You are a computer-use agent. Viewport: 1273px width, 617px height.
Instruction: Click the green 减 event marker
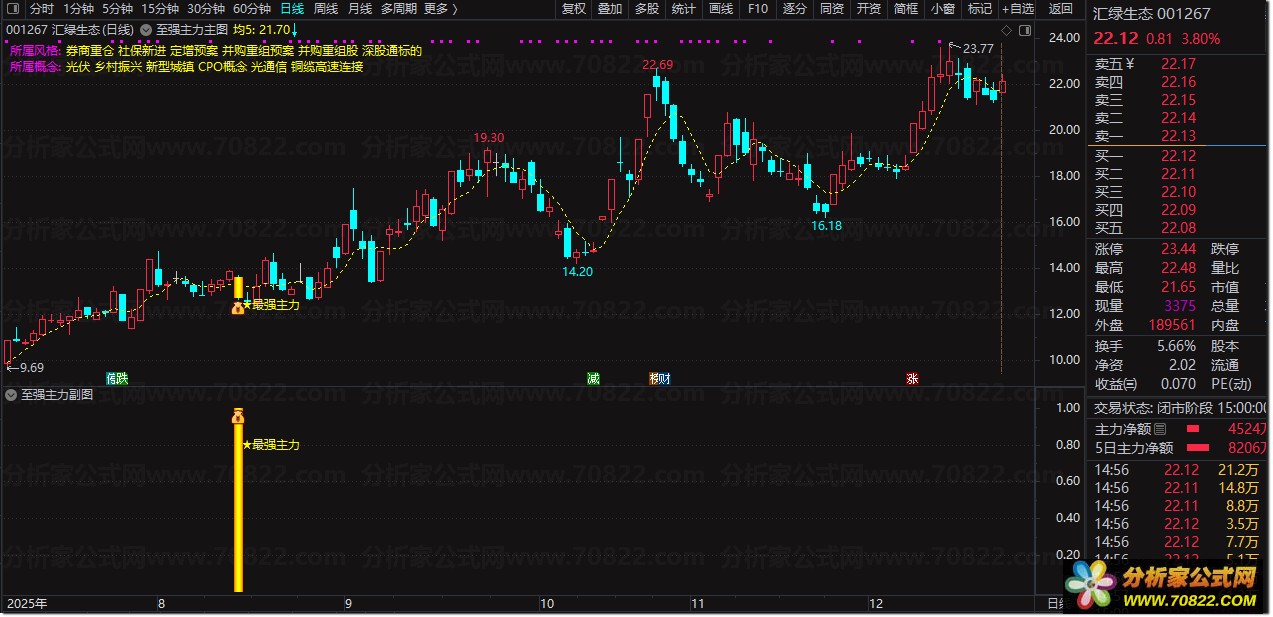(x=594, y=378)
